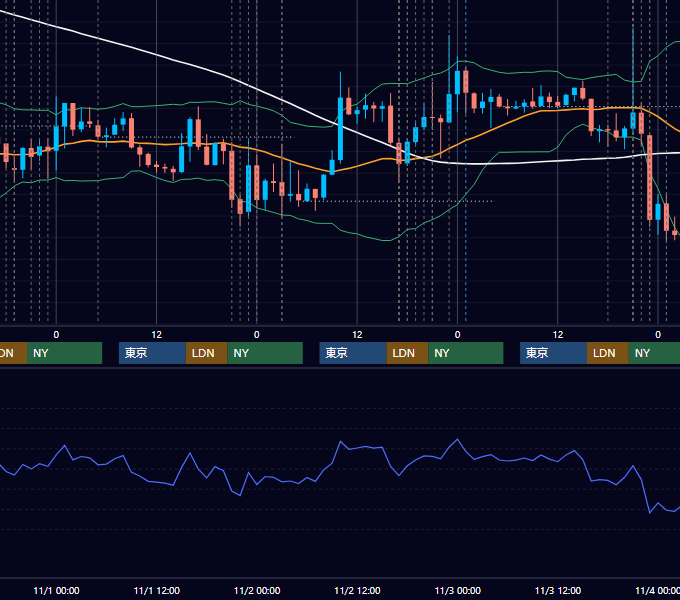
Task: Select the LDN session block on 11/2
Action: coord(407,353)
